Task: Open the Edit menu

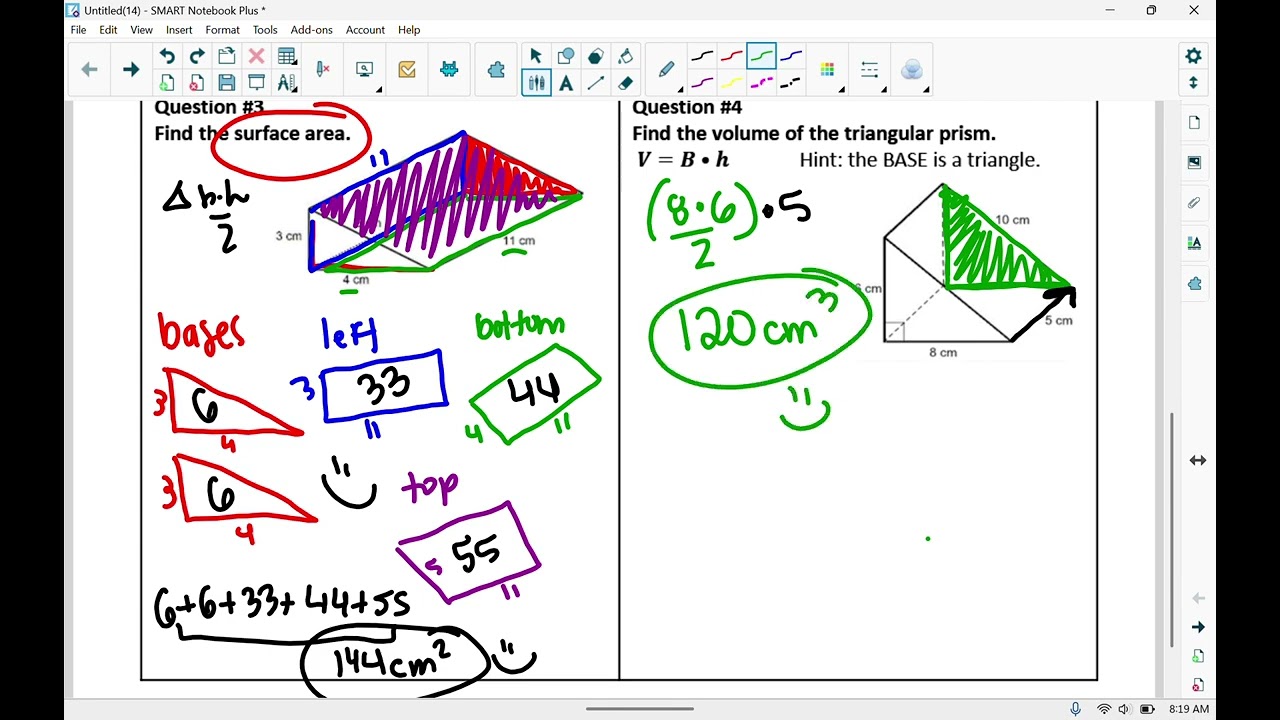Action: (108, 30)
